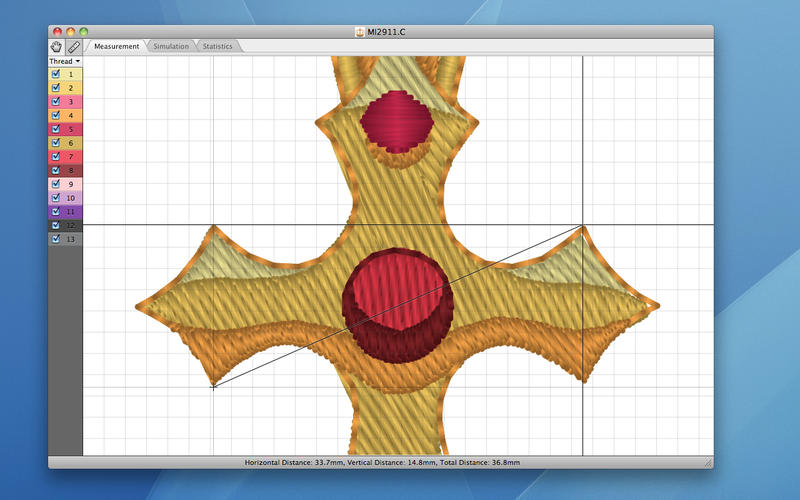Open the Simulation tab
The image size is (800, 500).
tap(171, 46)
